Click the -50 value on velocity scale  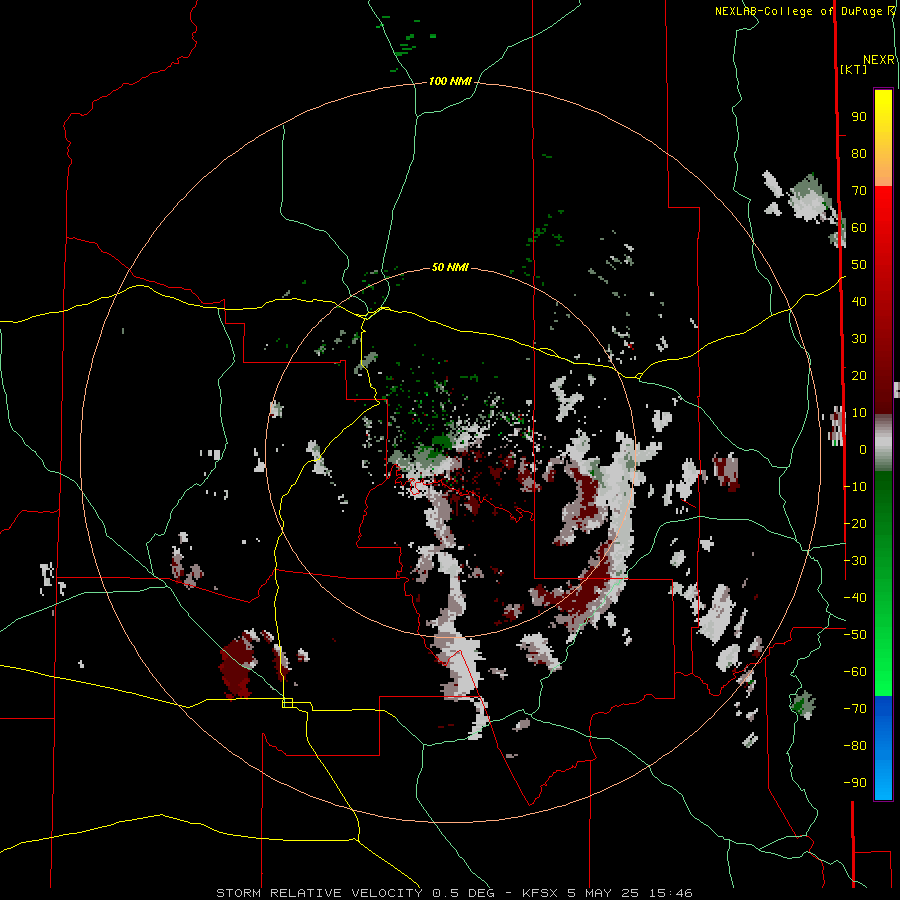(855, 635)
